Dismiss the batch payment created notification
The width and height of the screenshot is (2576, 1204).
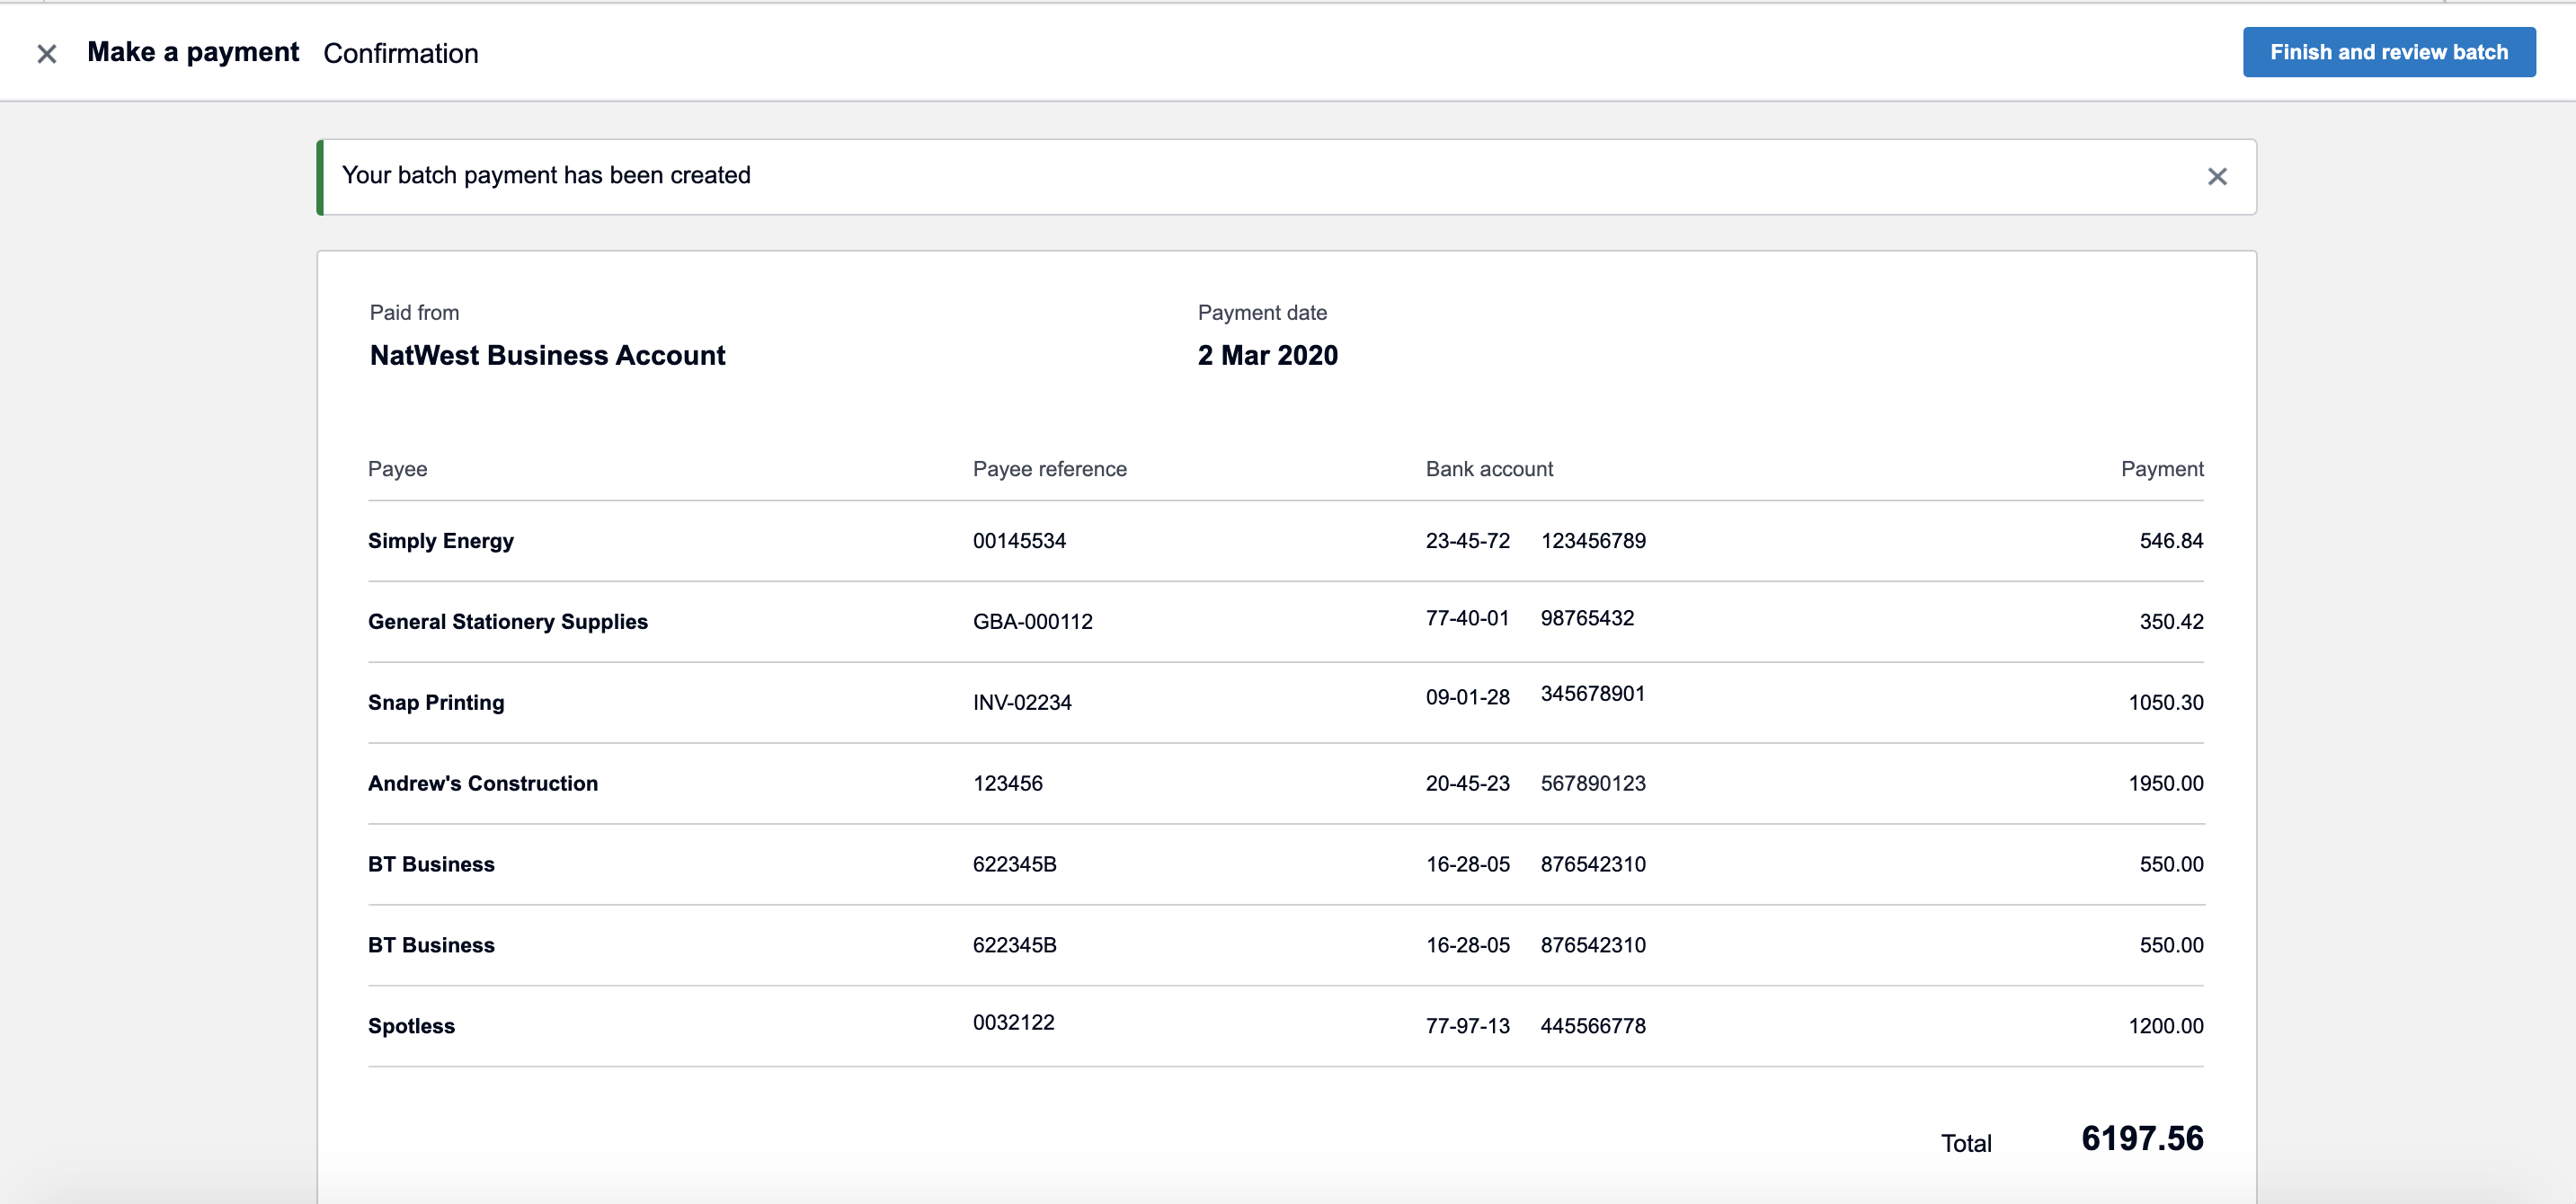[x=2217, y=177]
